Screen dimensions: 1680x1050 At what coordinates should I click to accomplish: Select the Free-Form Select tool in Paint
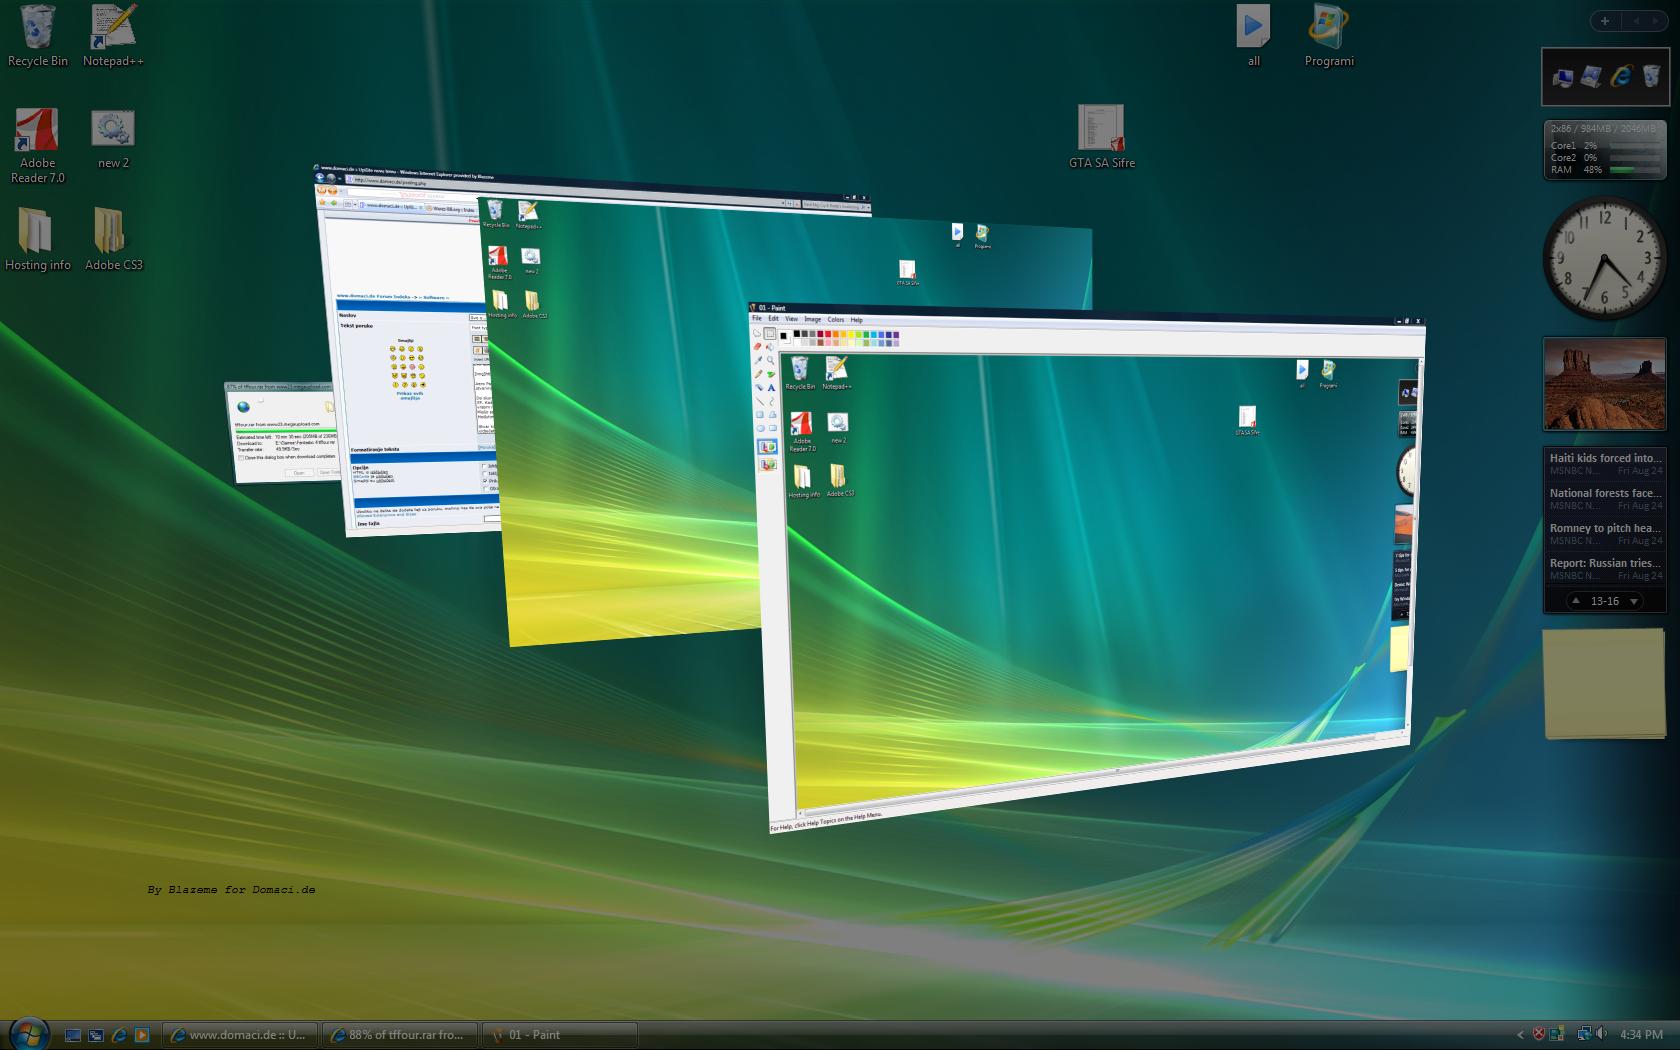coord(757,333)
